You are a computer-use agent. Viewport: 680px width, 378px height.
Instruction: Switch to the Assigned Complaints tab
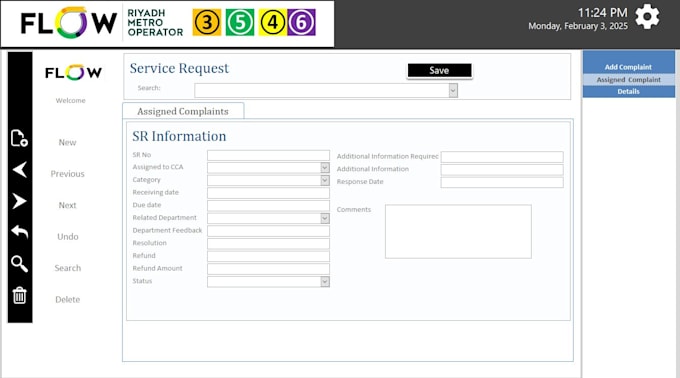coord(183,111)
